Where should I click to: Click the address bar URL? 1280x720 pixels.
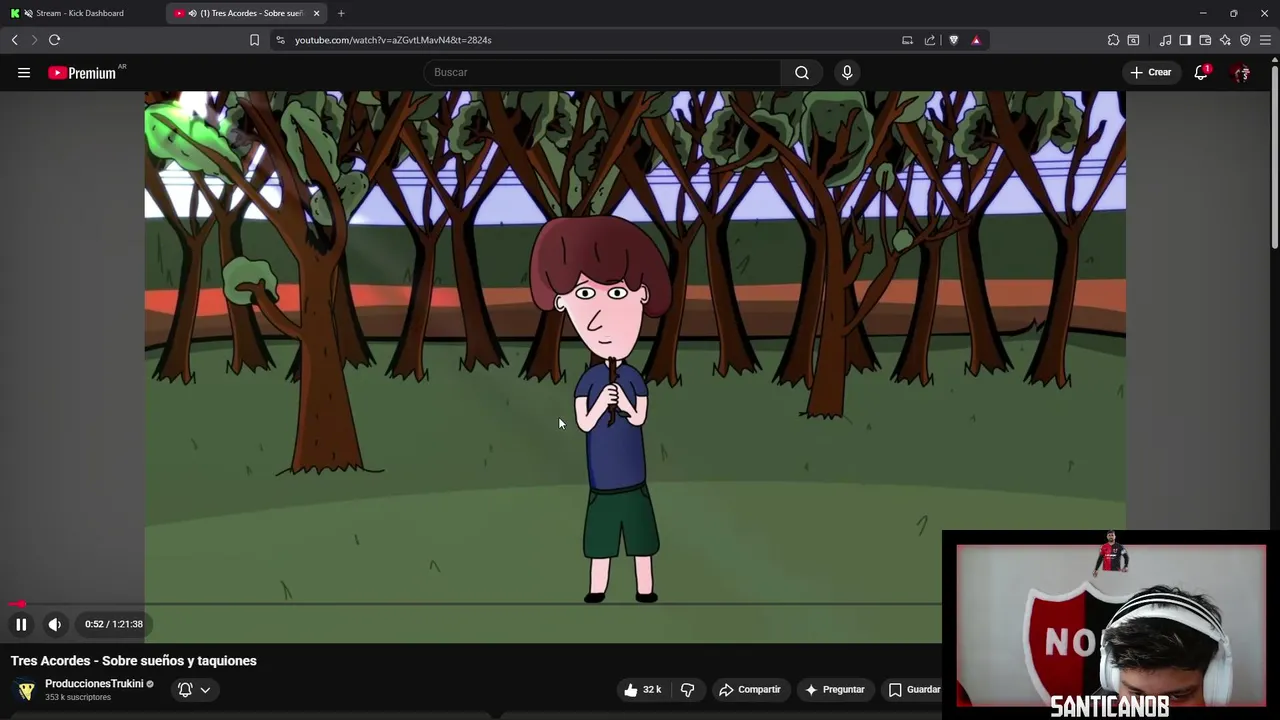[393, 40]
